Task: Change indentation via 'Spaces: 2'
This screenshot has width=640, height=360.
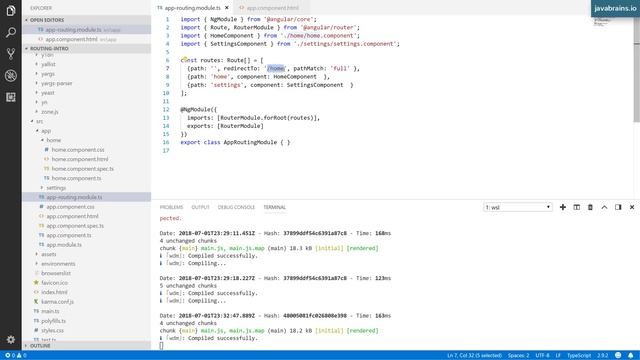Action: 518,356
